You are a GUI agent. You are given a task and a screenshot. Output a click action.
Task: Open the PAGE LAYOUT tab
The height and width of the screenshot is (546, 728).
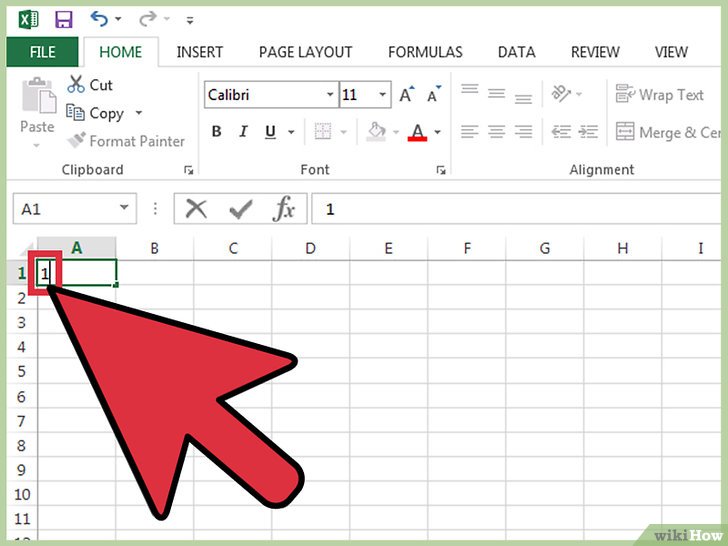coord(306,52)
